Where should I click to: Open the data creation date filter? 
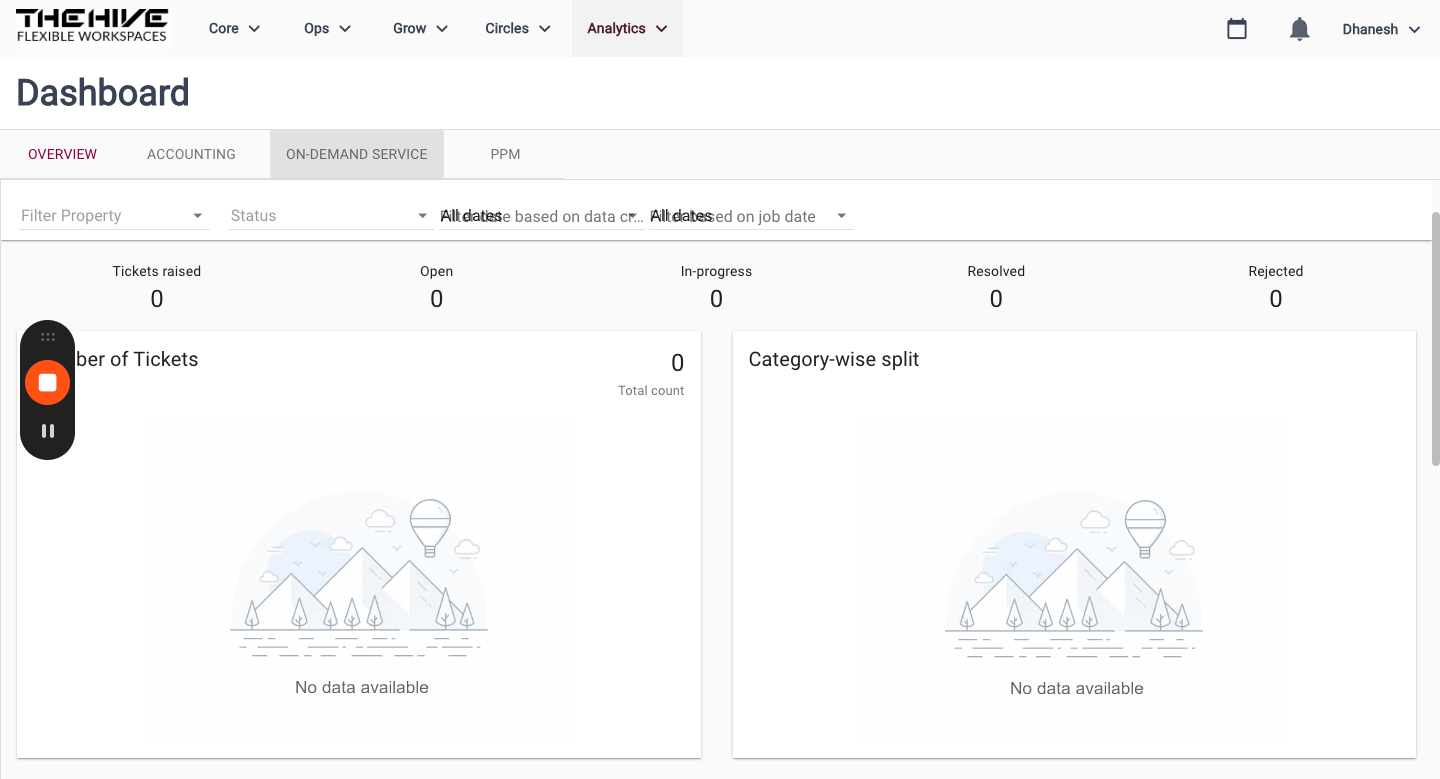(x=541, y=216)
